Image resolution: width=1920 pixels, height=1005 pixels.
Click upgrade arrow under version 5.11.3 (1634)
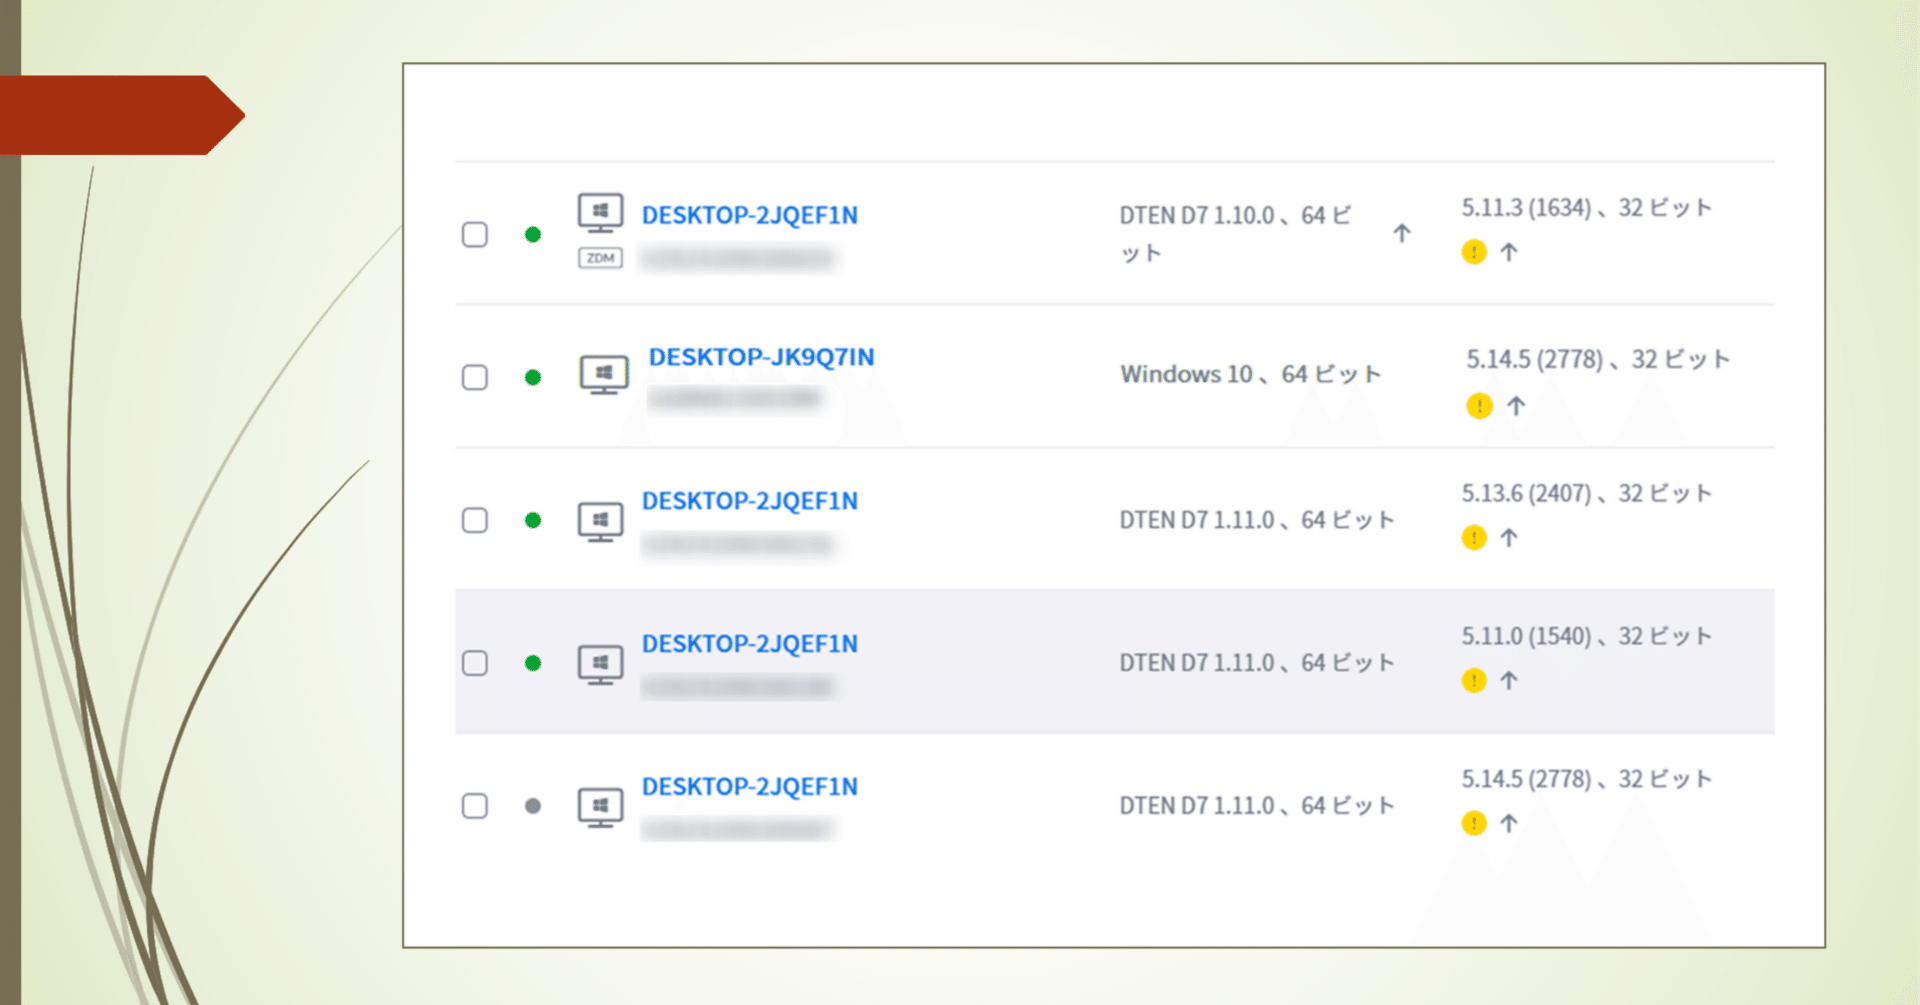click(1509, 252)
